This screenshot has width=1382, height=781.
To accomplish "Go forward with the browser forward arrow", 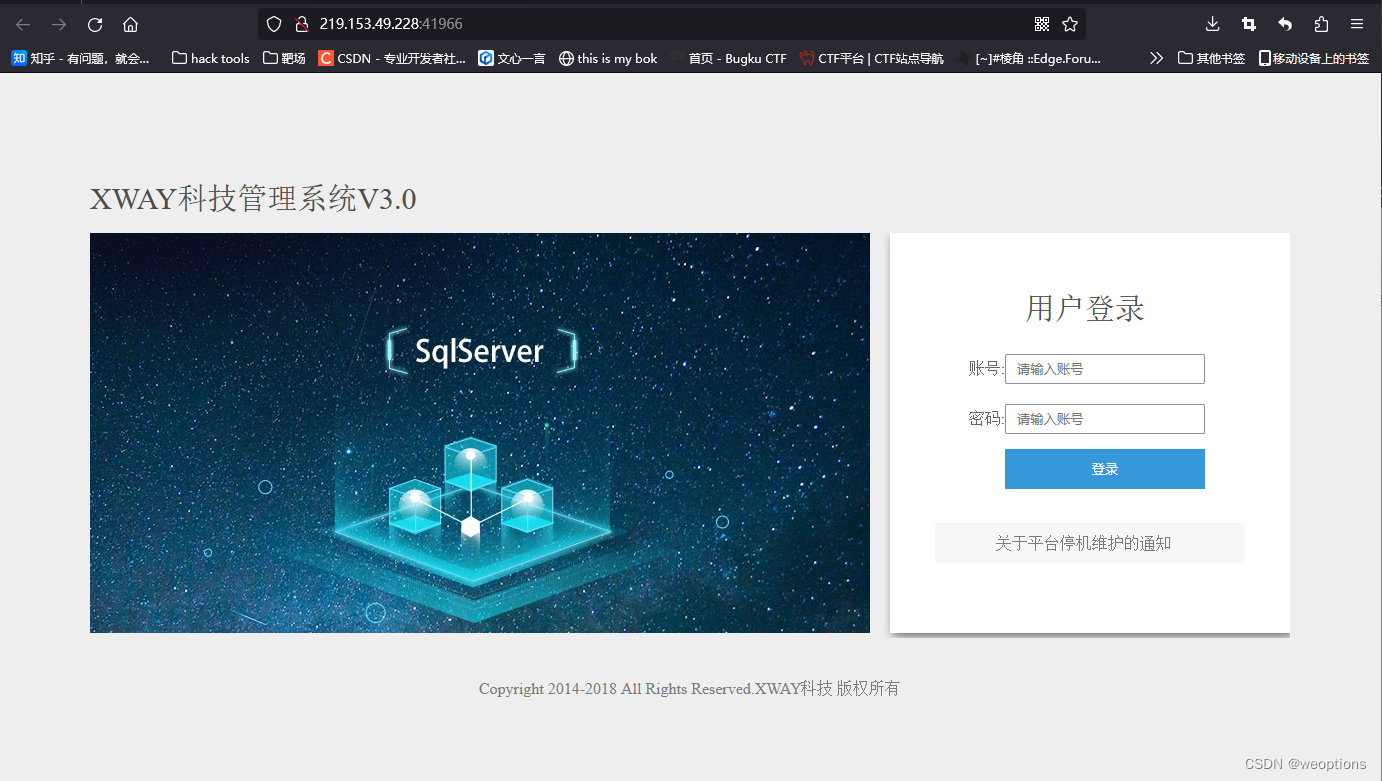I will (59, 24).
